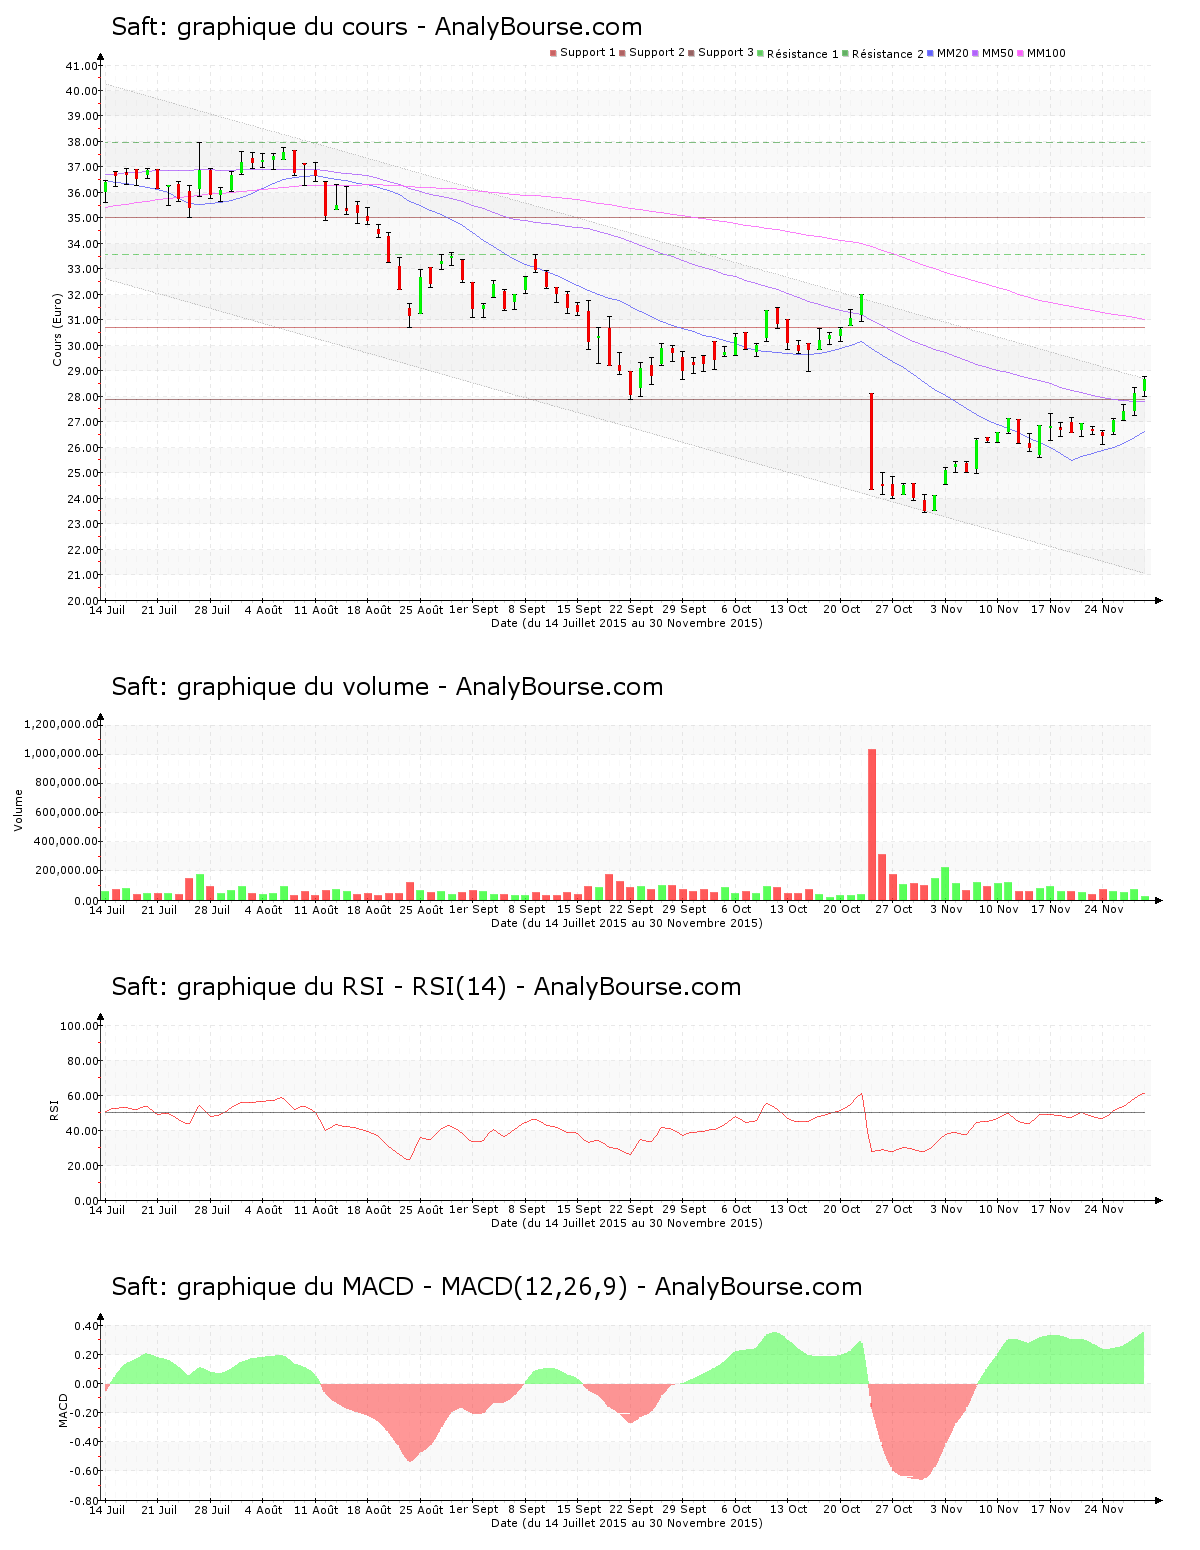The image size is (1200, 1550).
Task: Click the 'Saft: graphique du volume' title
Action: tap(387, 687)
